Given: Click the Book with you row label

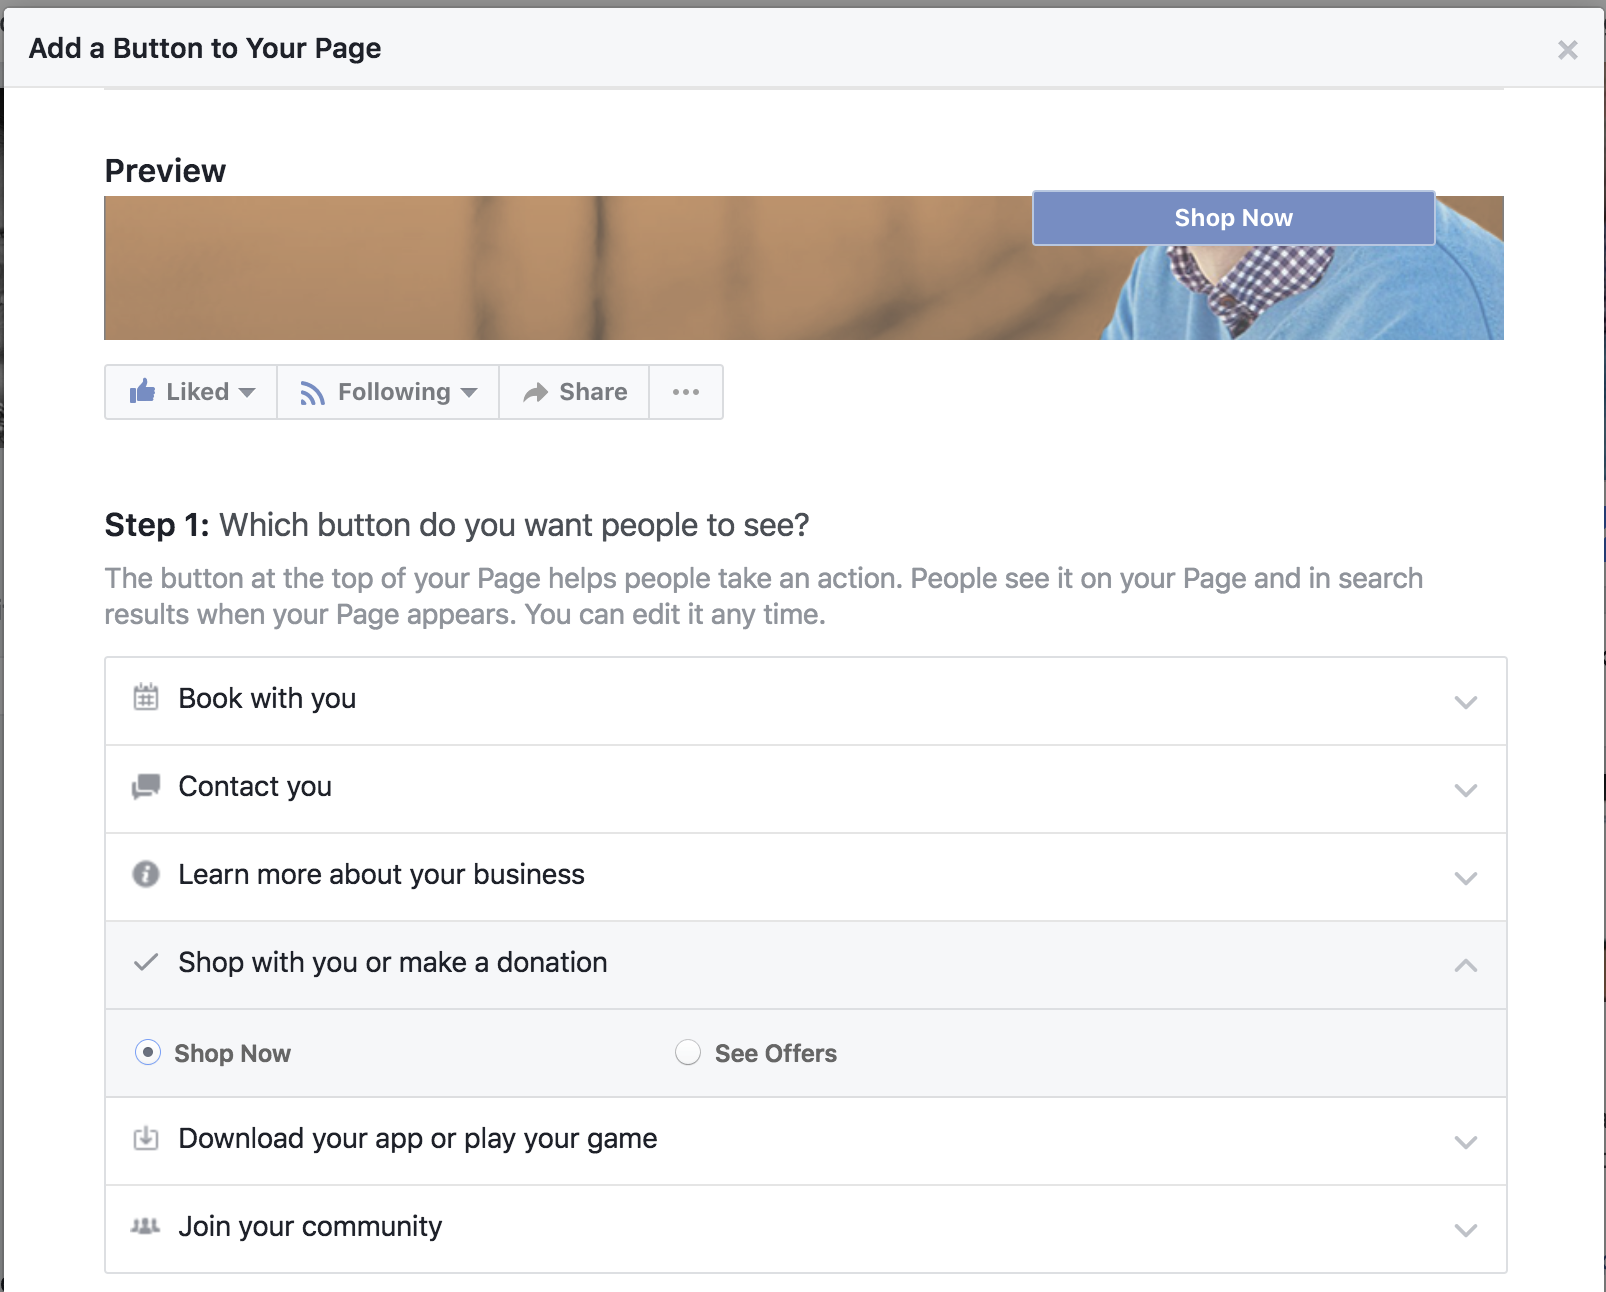Looking at the screenshot, I should pyautogui.click(x=267, y=698).
